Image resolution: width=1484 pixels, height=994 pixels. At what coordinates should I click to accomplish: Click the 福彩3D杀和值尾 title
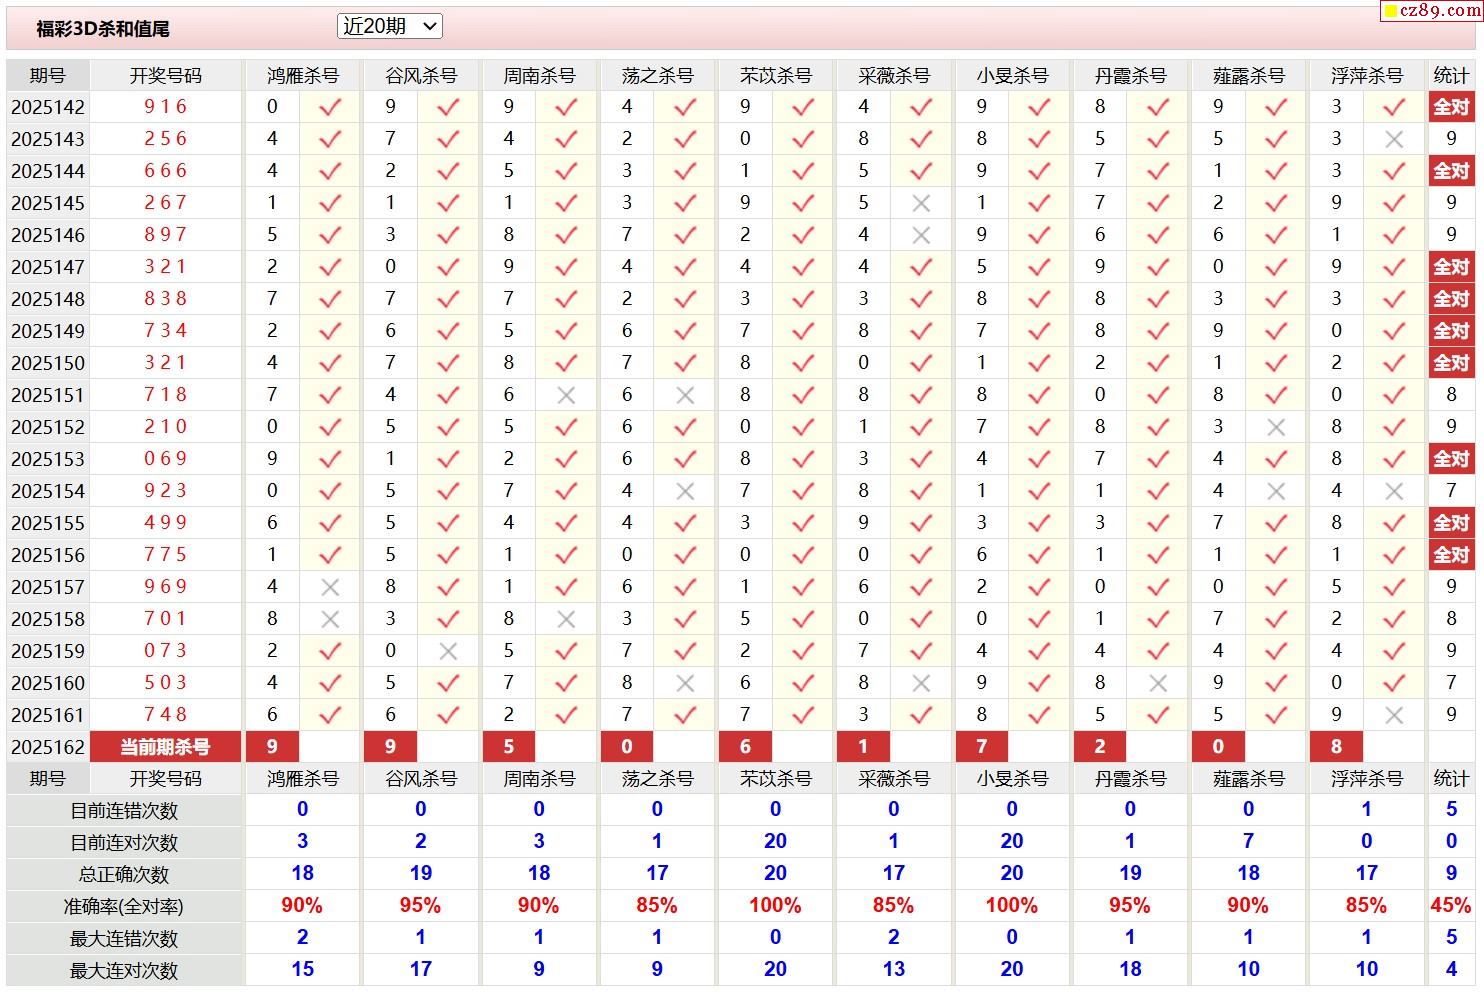[103, 29]
